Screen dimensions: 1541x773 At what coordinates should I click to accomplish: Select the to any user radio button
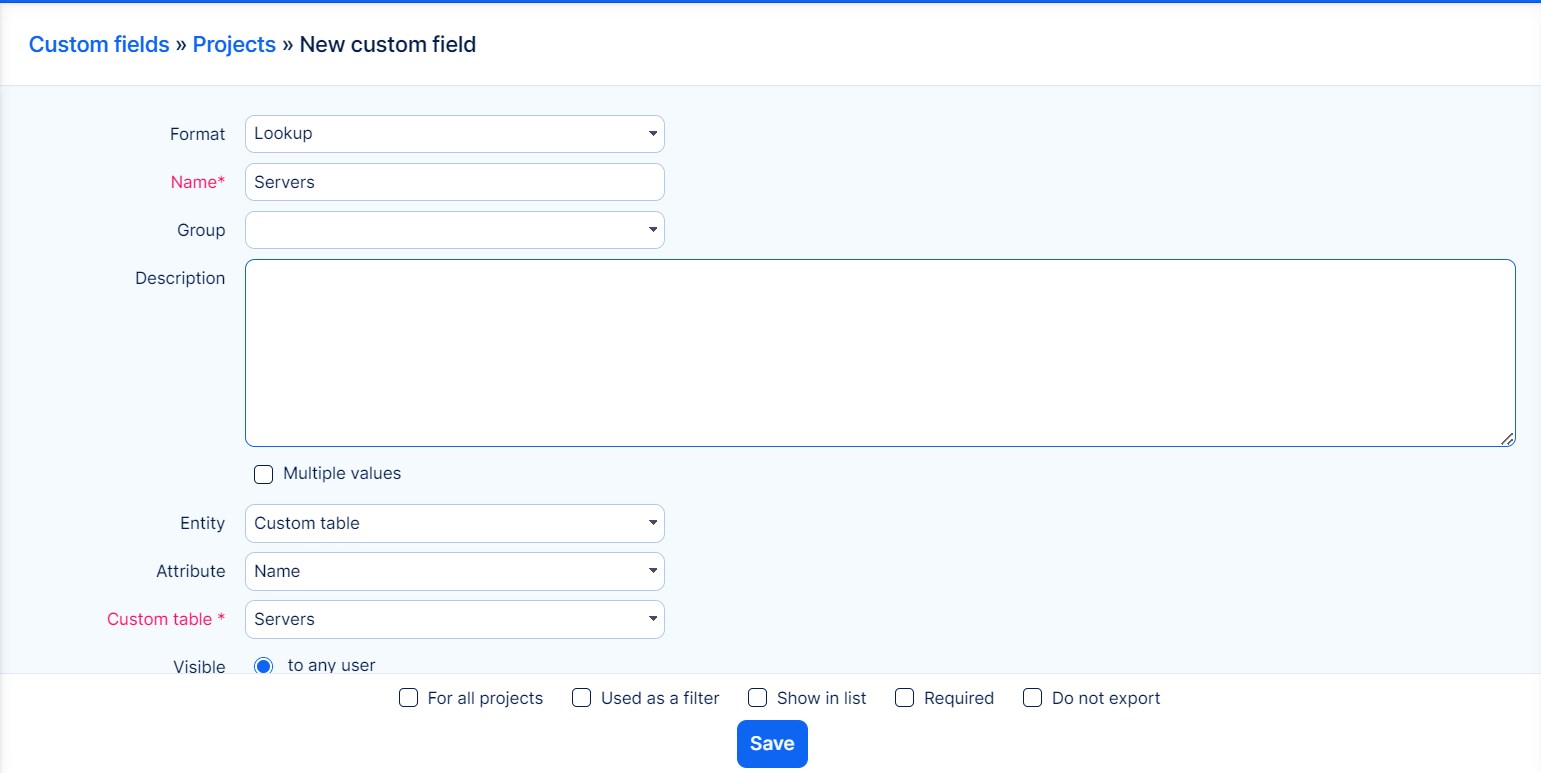(x=263, y=664)
